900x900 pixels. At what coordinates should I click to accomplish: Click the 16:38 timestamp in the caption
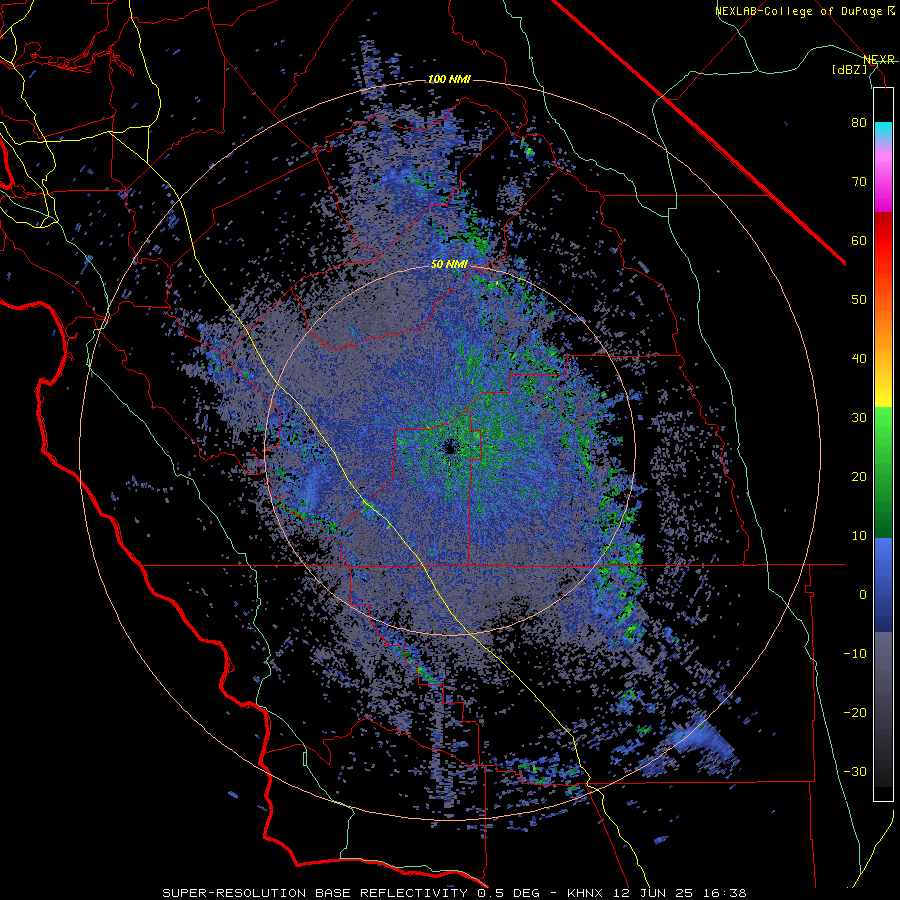(x=726, y=893)
